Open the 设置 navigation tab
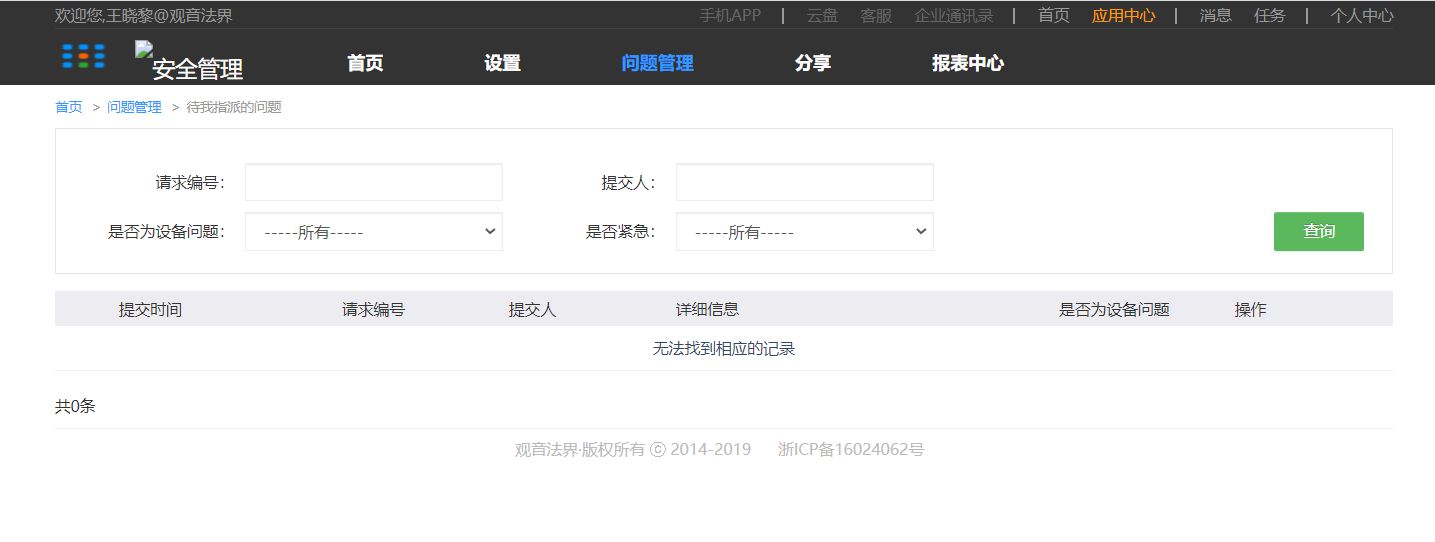Viewport: 1435px width, 542px height. pos(502,63)
